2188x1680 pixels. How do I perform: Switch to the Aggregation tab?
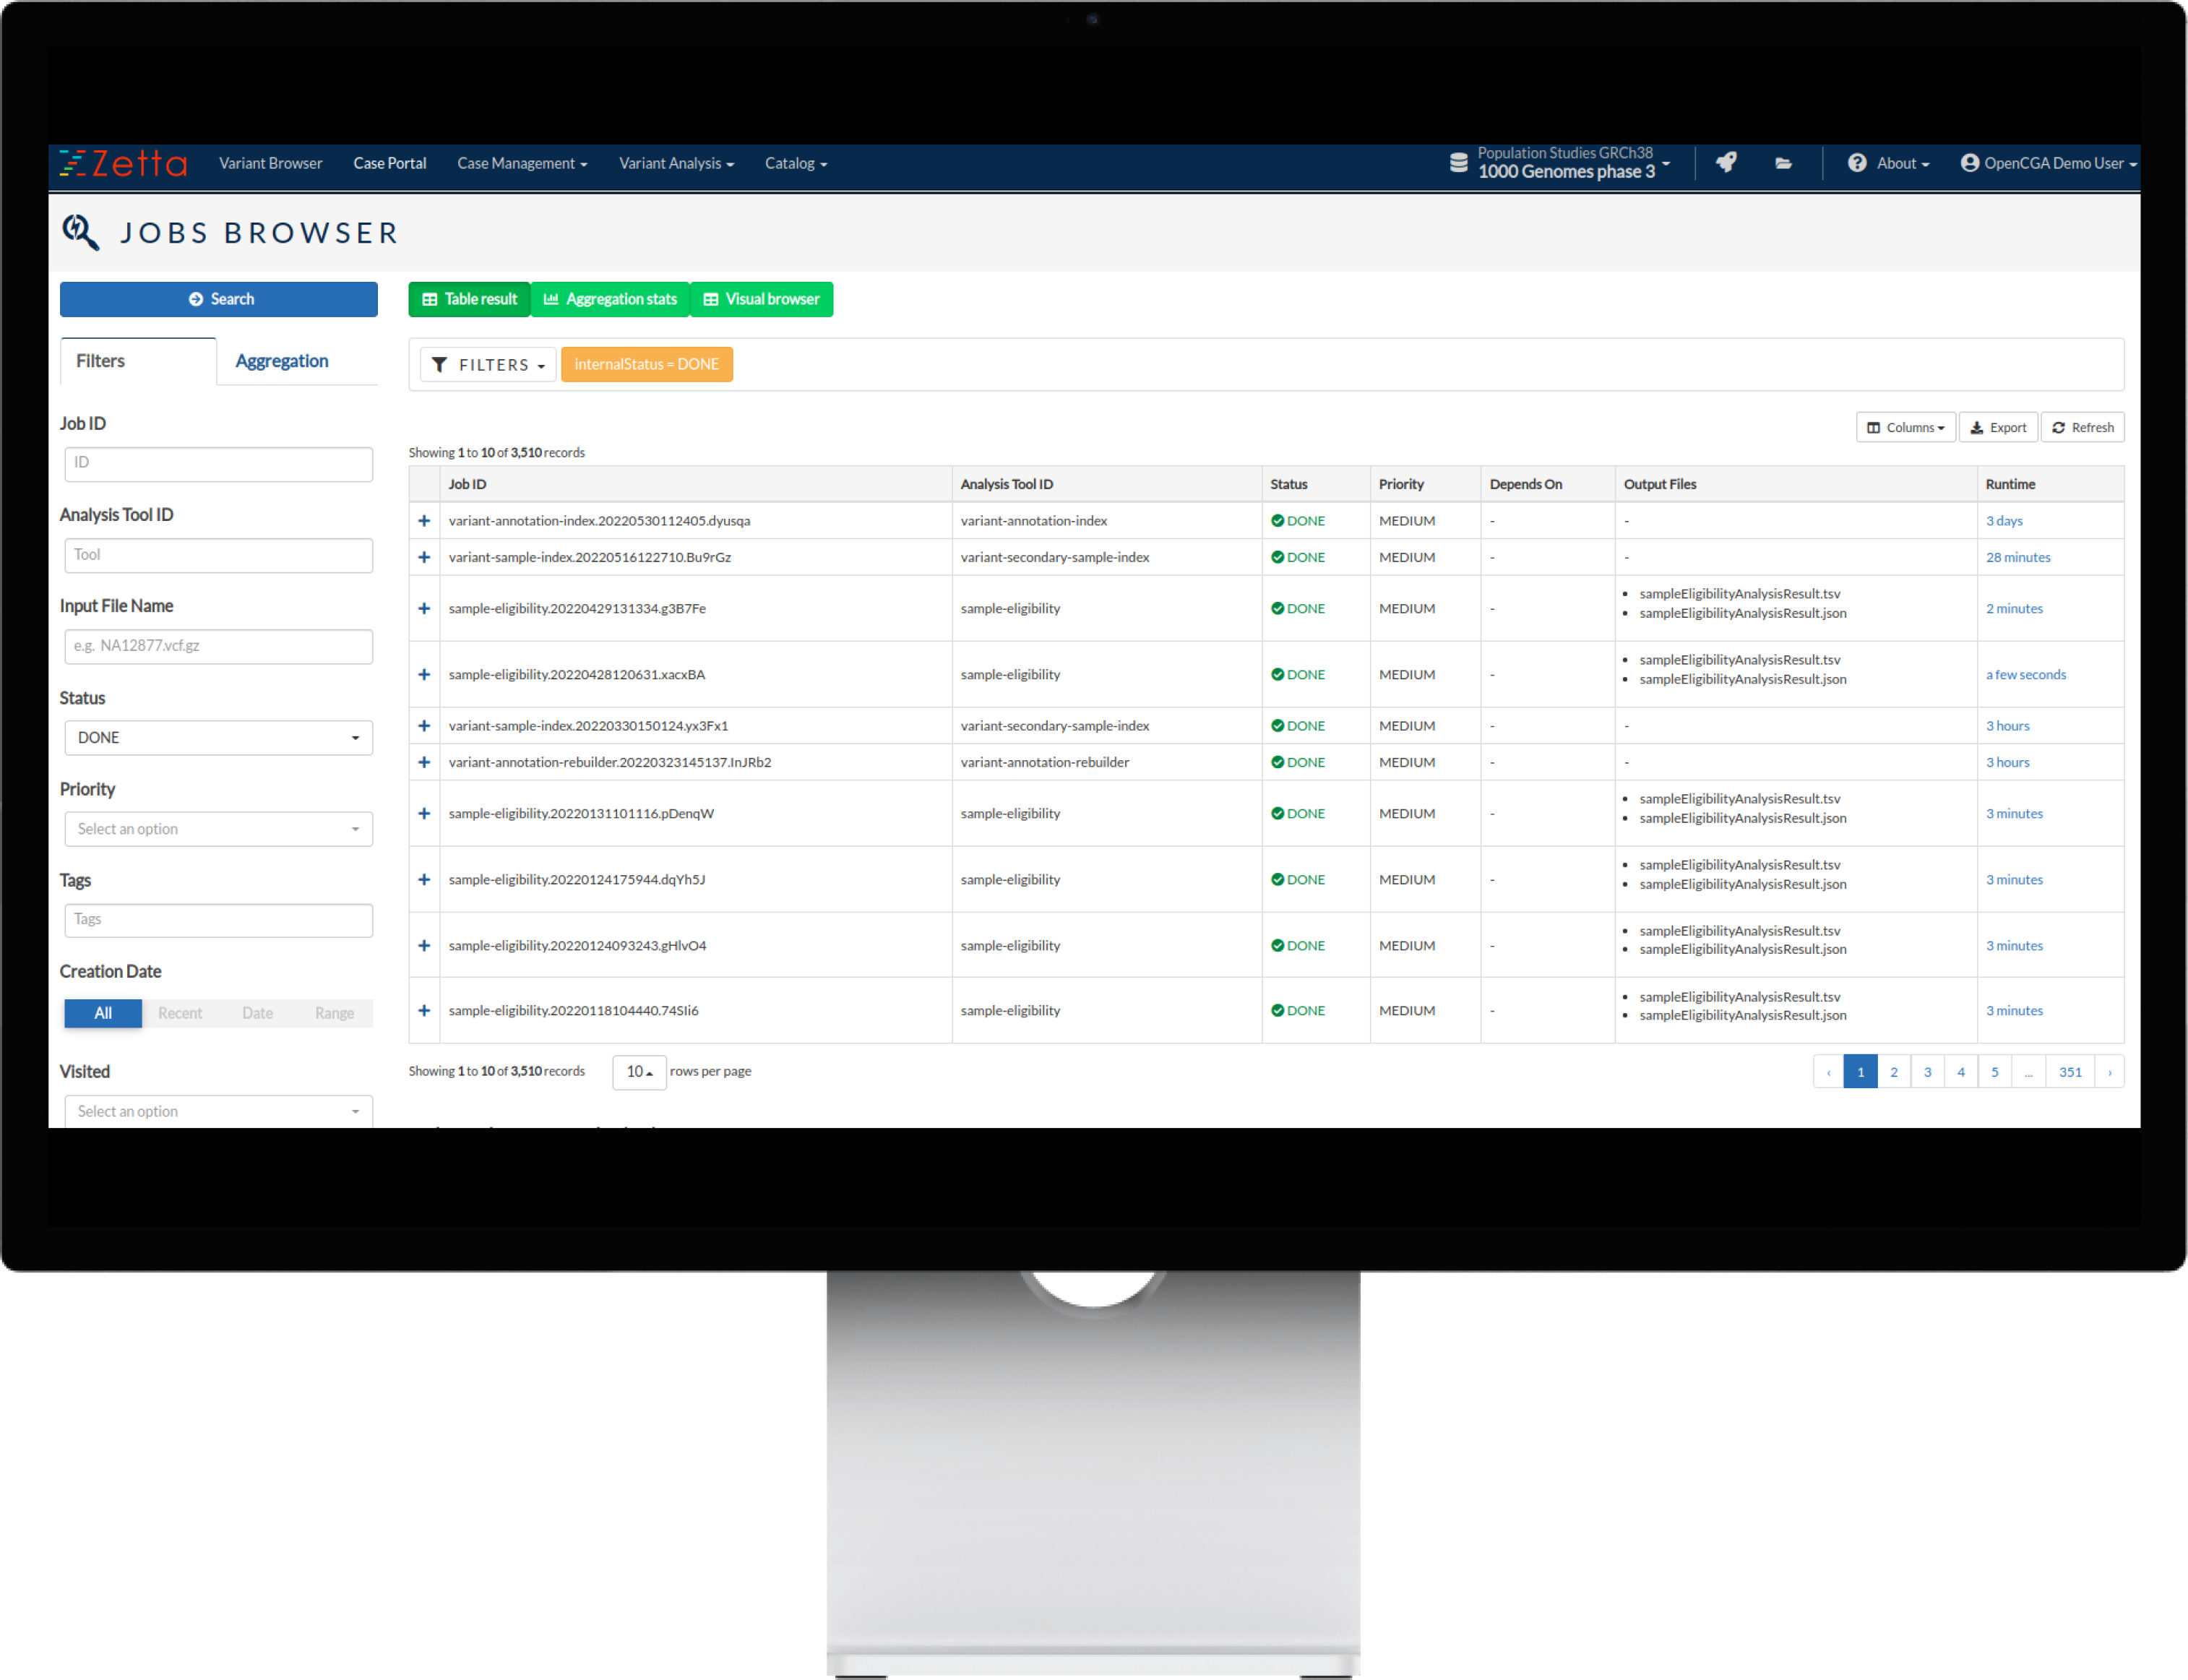(281, 361)
